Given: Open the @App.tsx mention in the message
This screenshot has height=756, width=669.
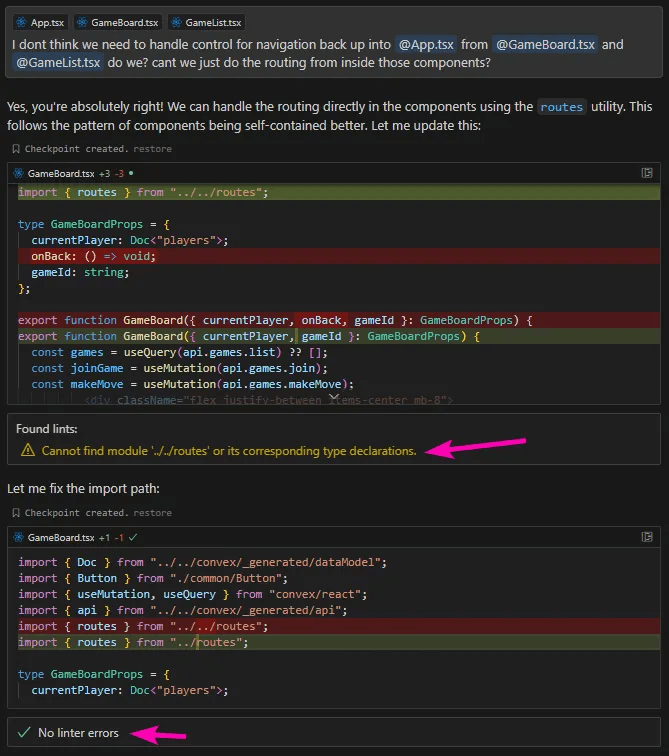Looking at the screenshot, I should coord(426,44).
